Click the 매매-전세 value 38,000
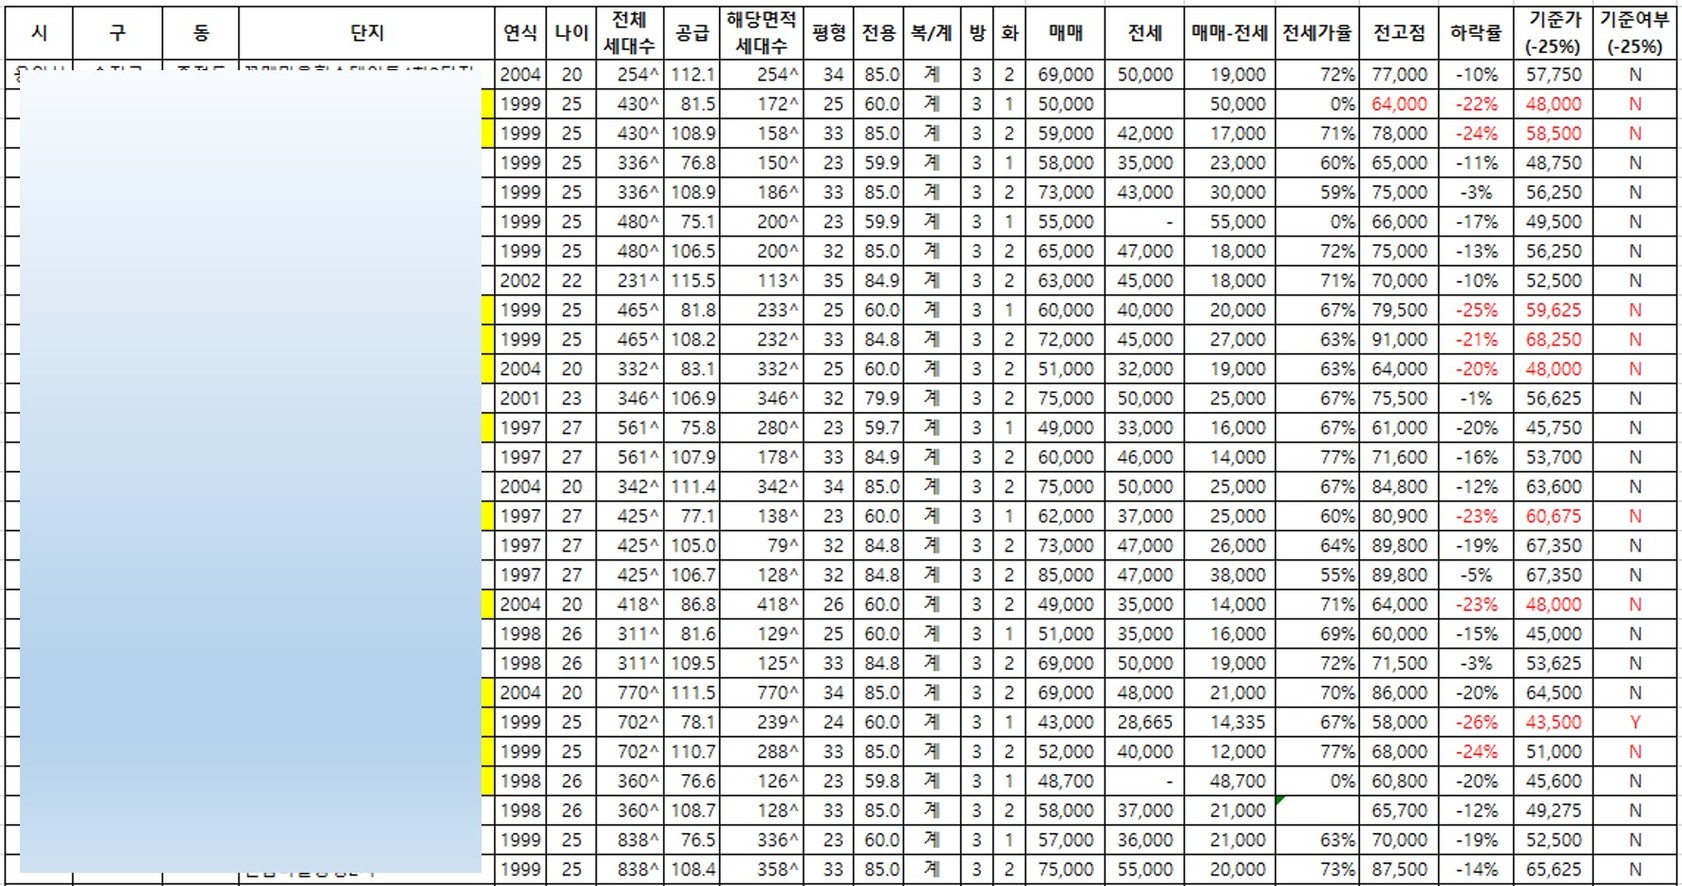The width and height of the screenshot is (1682, 886). pyautogui.click(x=1238, y=575)
